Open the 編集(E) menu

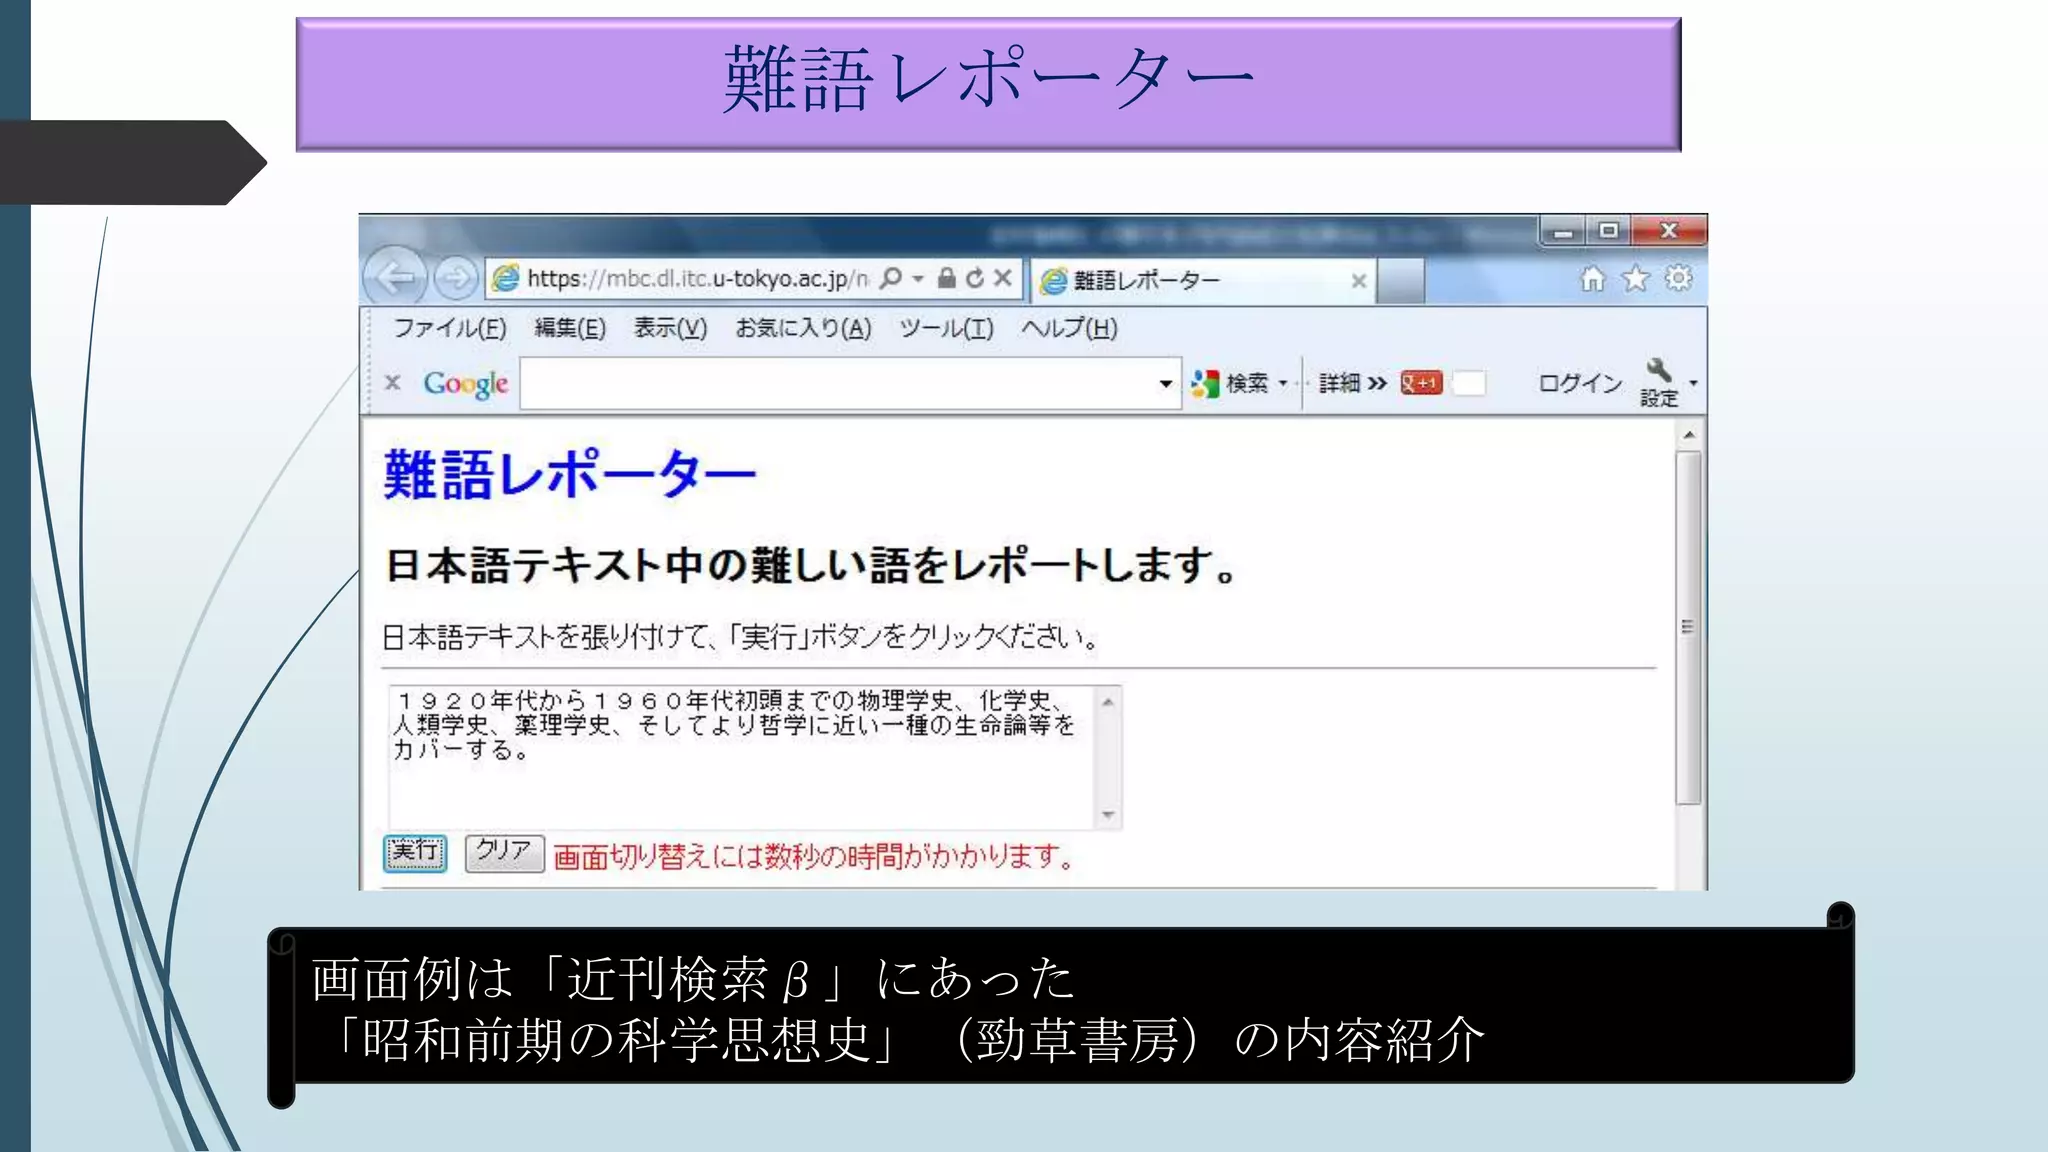(570, 328)
